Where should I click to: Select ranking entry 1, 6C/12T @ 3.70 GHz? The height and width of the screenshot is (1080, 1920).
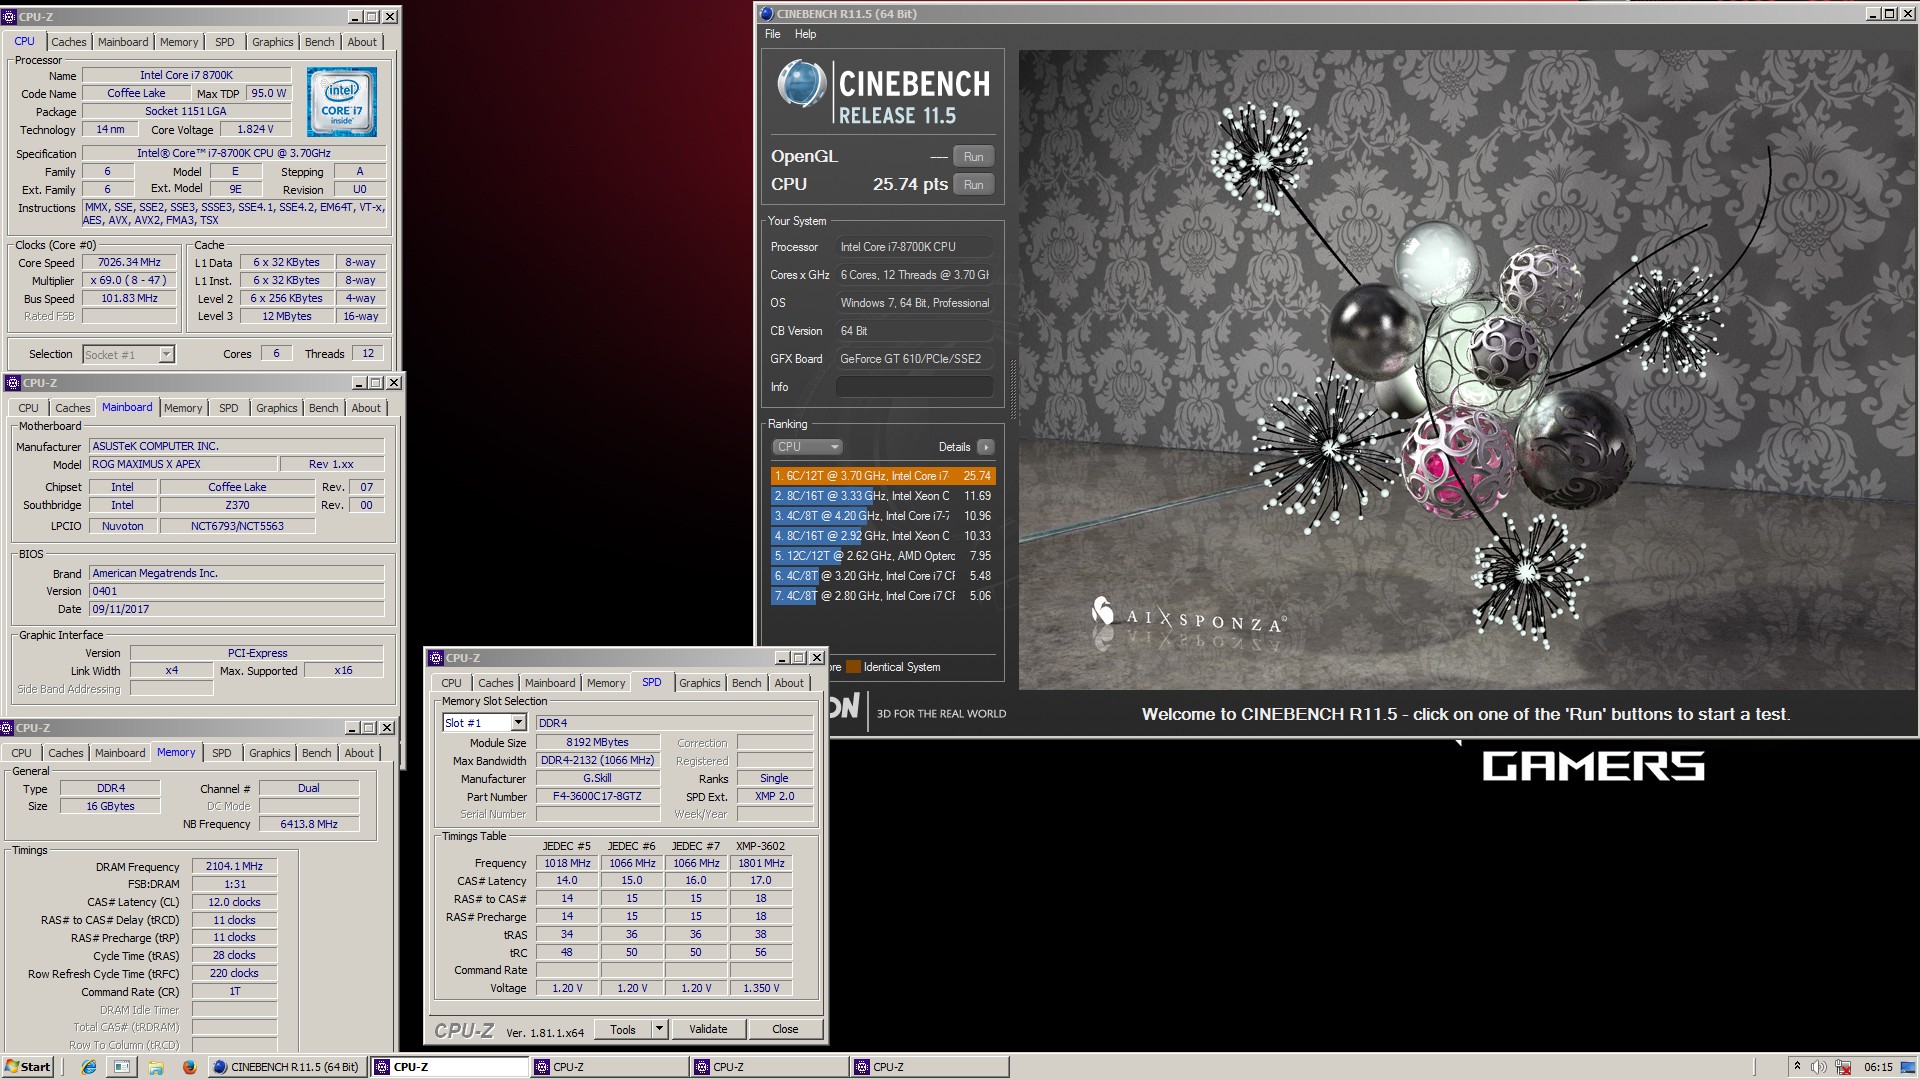pyautogui.click(x=883, y=476)
